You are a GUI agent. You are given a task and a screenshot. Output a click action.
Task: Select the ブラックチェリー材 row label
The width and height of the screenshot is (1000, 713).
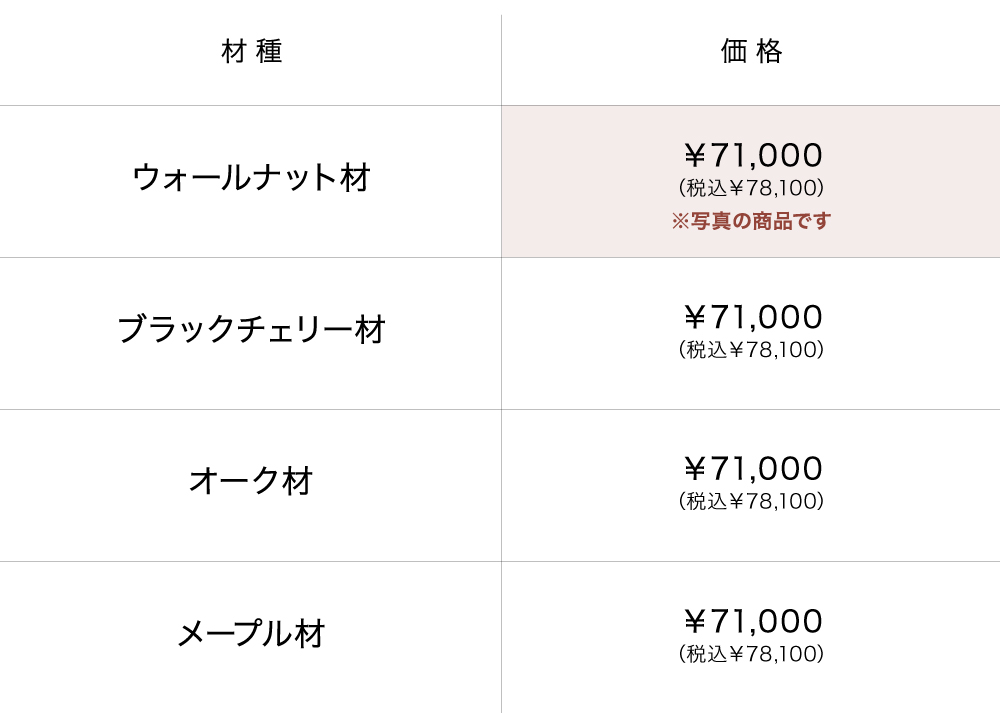(x=251, y=330)
